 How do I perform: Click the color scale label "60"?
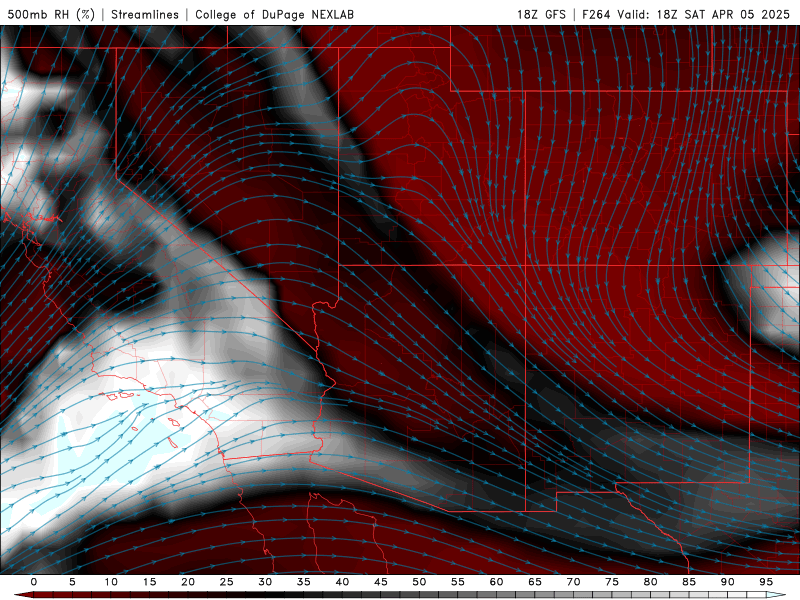[496, 582]
